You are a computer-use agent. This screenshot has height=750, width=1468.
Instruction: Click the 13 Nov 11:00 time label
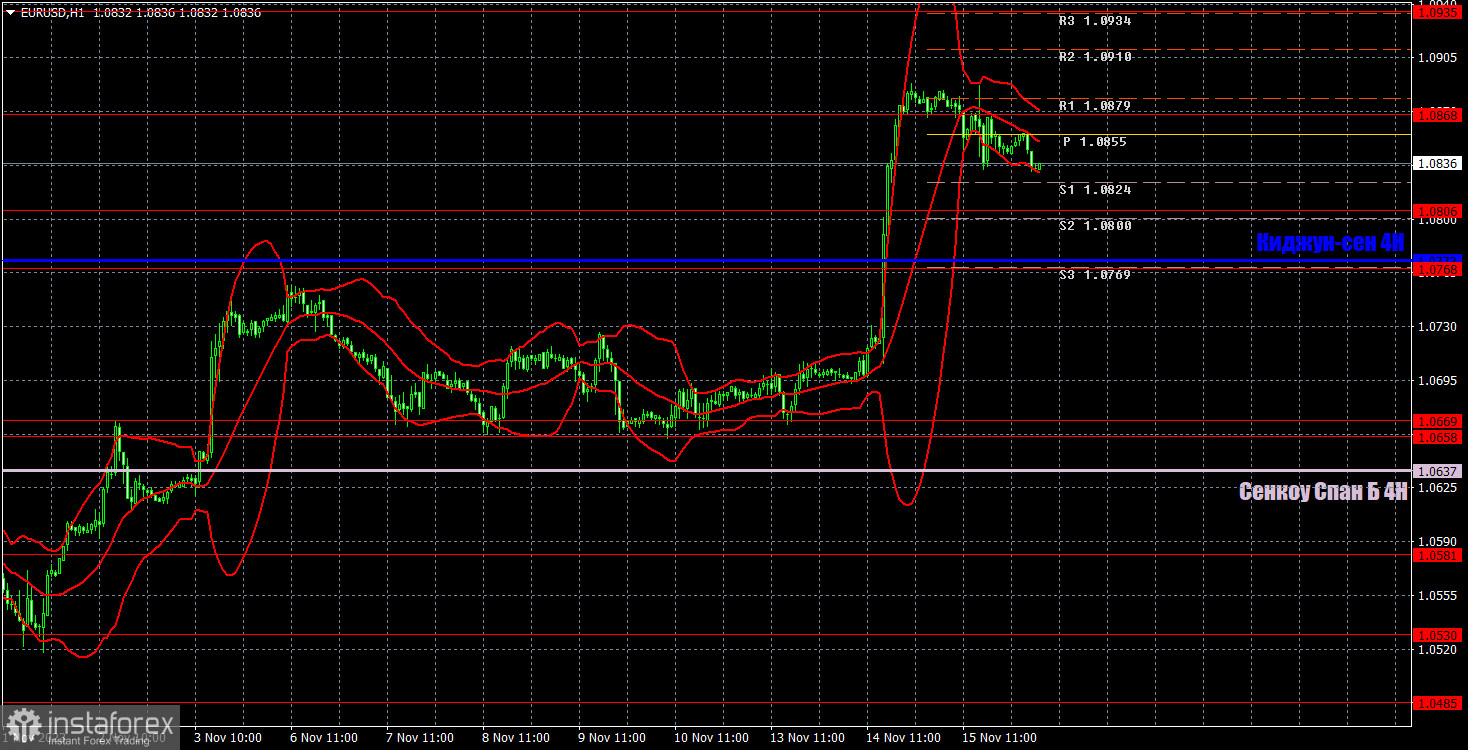pos(807,738)
